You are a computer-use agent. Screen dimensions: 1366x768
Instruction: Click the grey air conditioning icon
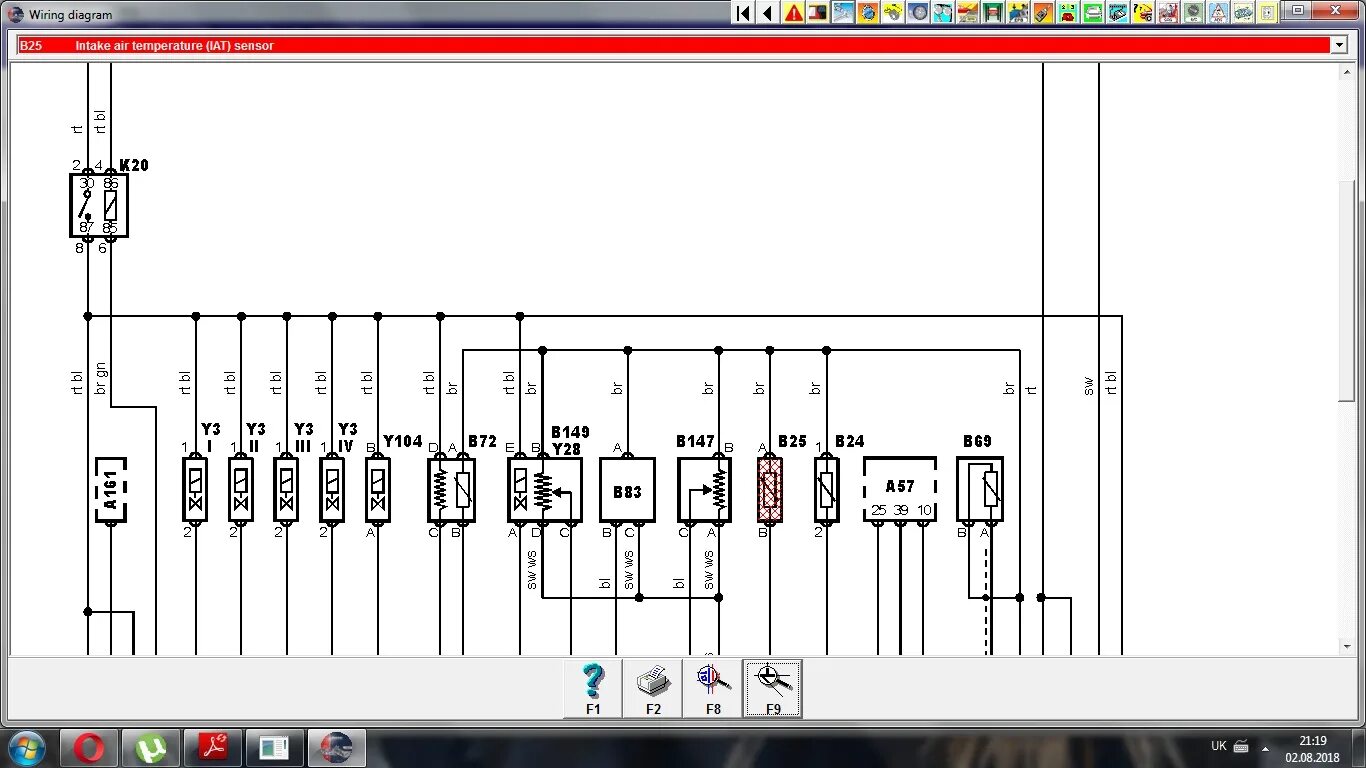1193,13
